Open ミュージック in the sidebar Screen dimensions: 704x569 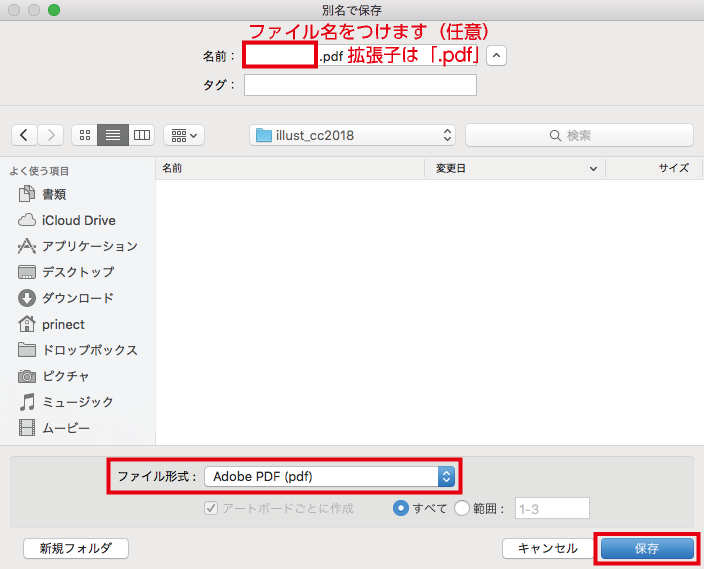tap(66, 402)
